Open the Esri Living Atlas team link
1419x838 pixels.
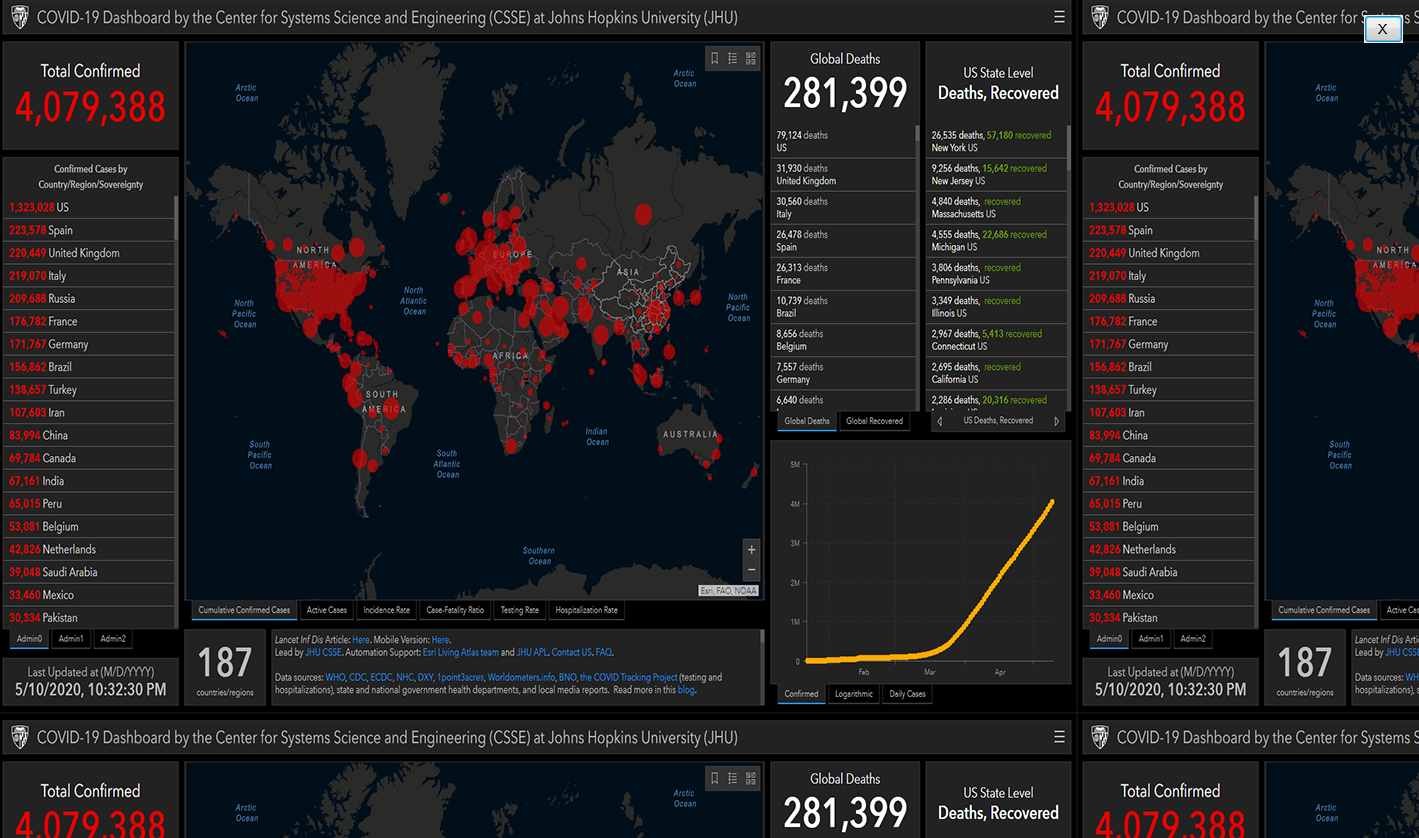pyautogui.click(x=460, y=652)
